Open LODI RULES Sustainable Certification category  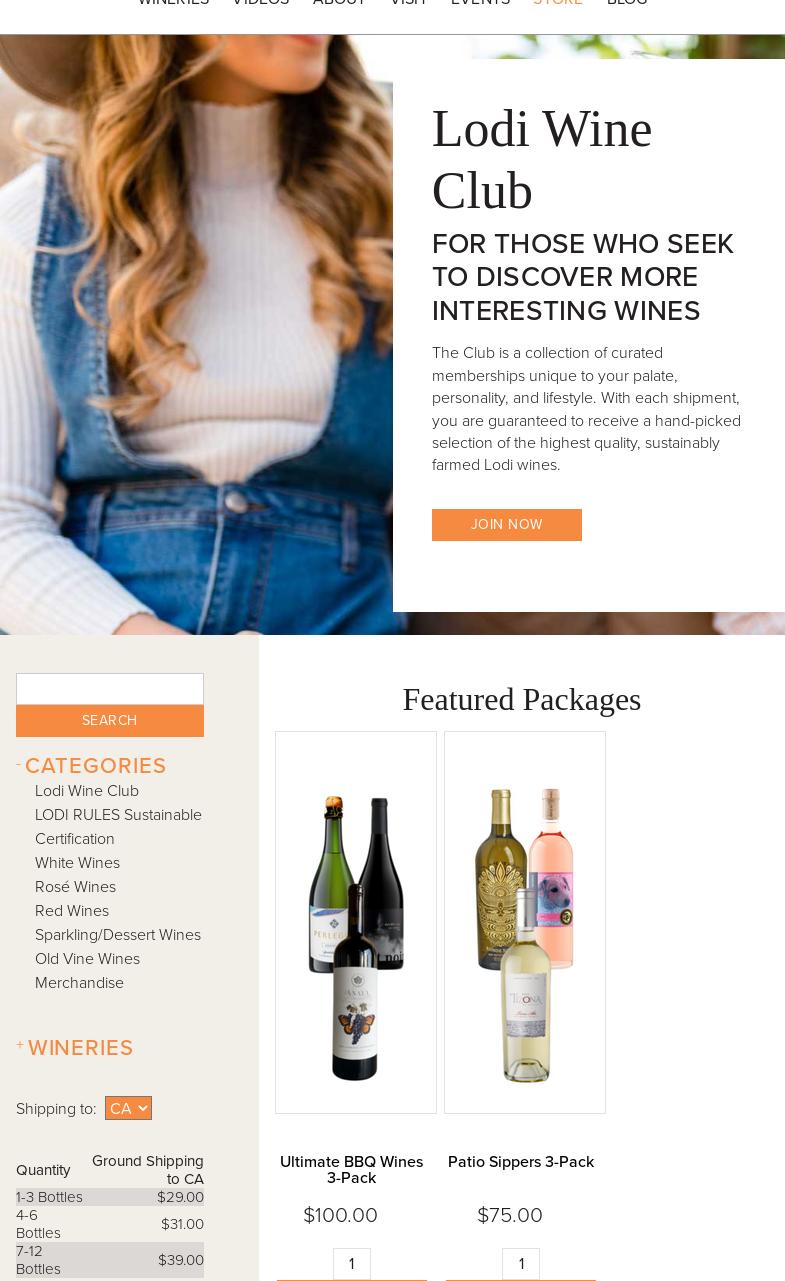(x=118, y=827)
